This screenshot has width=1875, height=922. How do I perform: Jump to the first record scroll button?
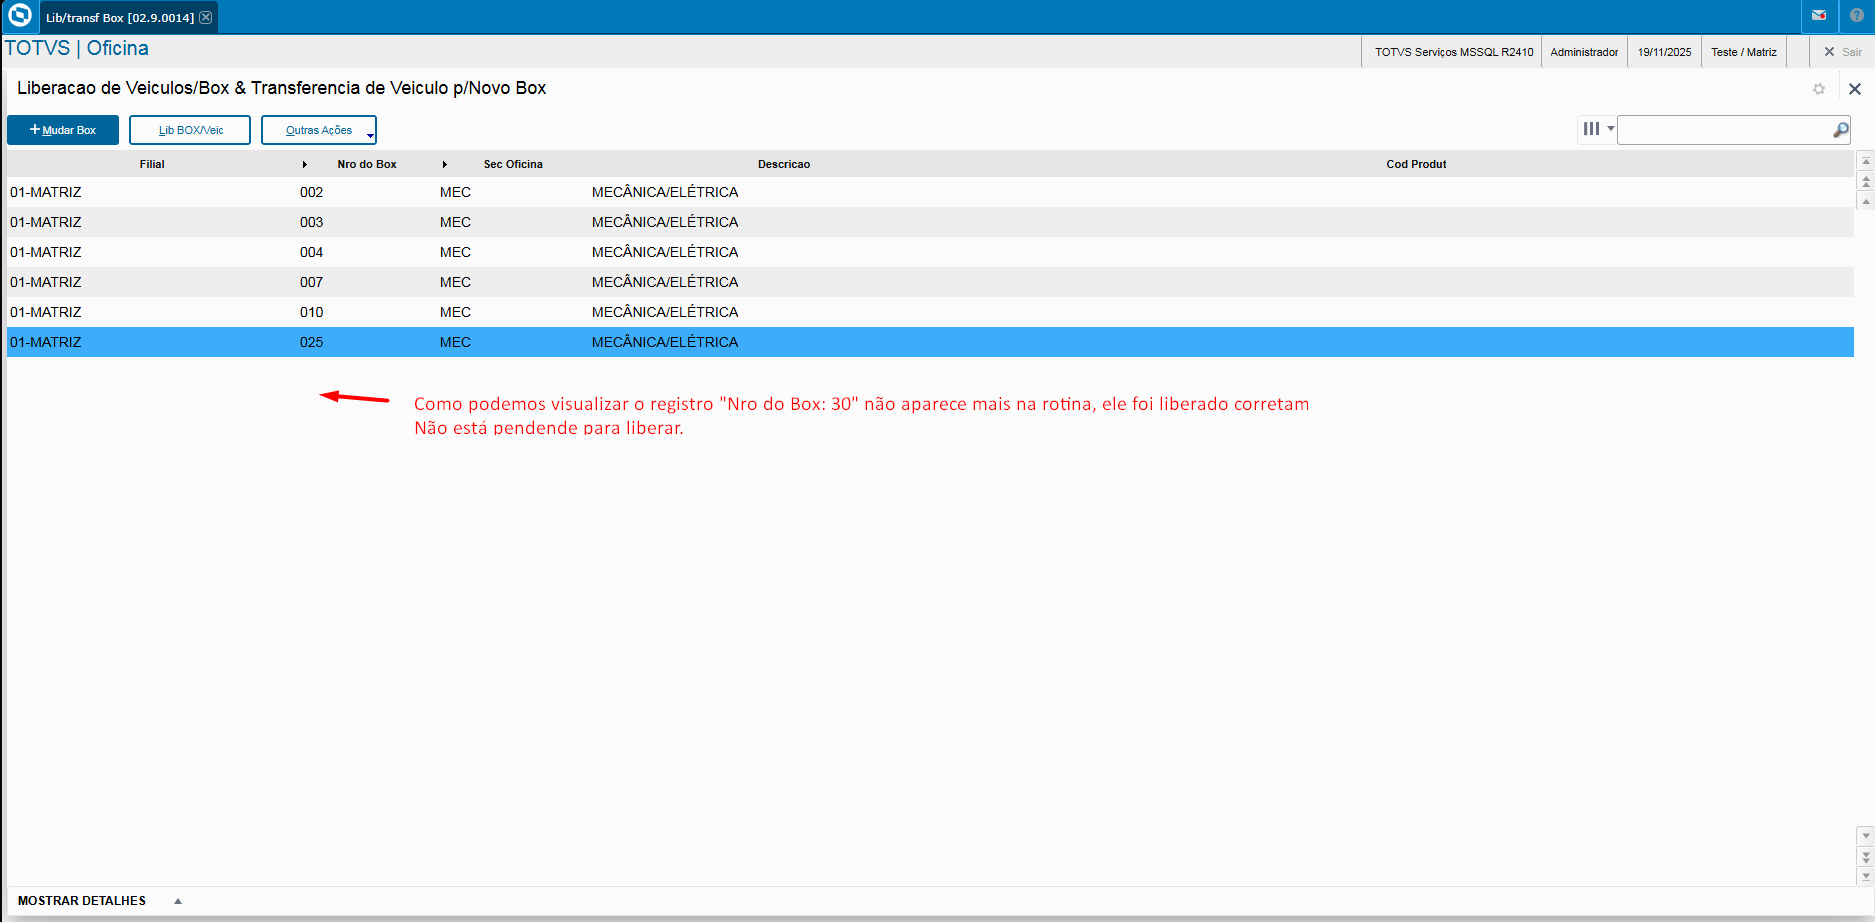pos(1865,161)
